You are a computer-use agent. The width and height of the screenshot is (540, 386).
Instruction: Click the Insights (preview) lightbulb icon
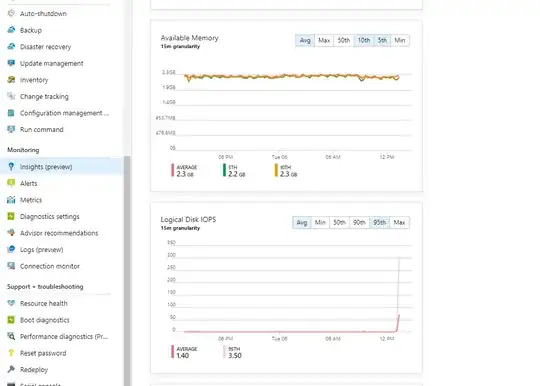tap(11, 167)
